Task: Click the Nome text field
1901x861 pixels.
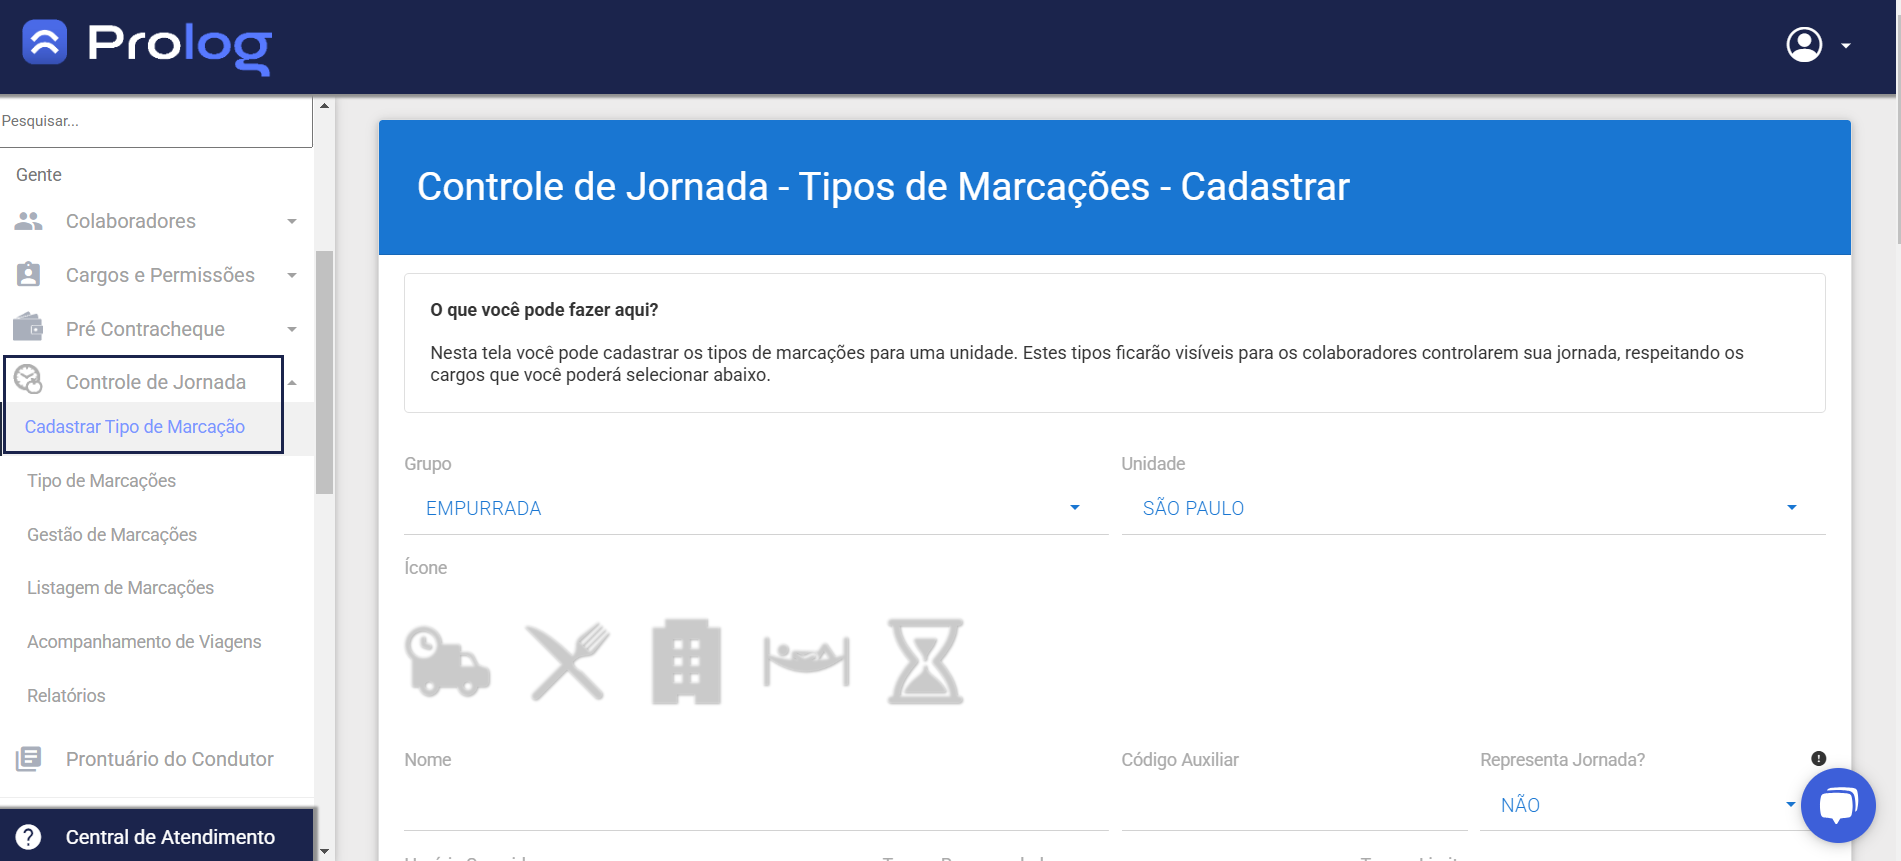Action: click(755, 807)
